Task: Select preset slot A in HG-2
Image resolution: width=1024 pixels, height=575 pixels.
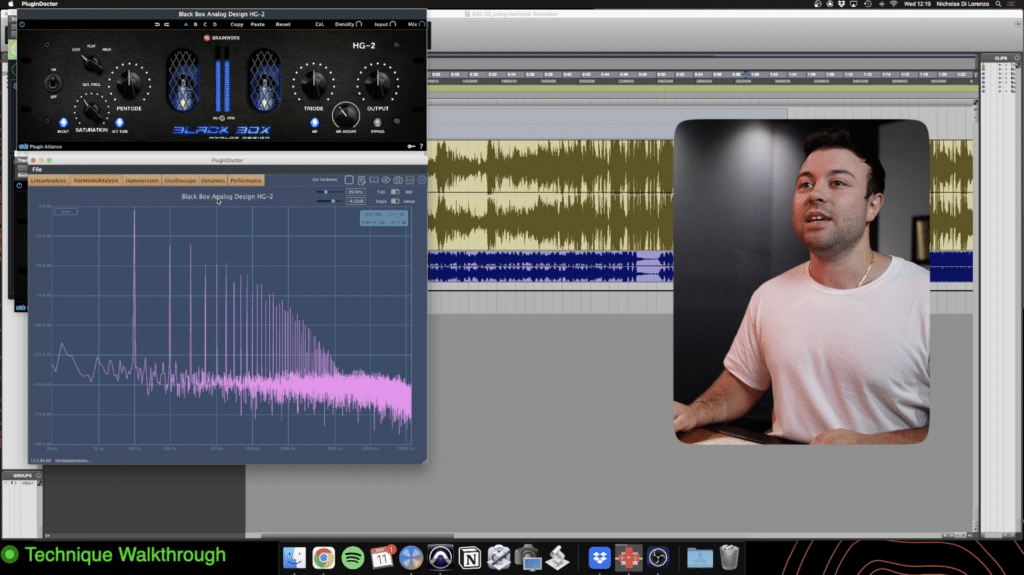Action: (x=186, y=24)
